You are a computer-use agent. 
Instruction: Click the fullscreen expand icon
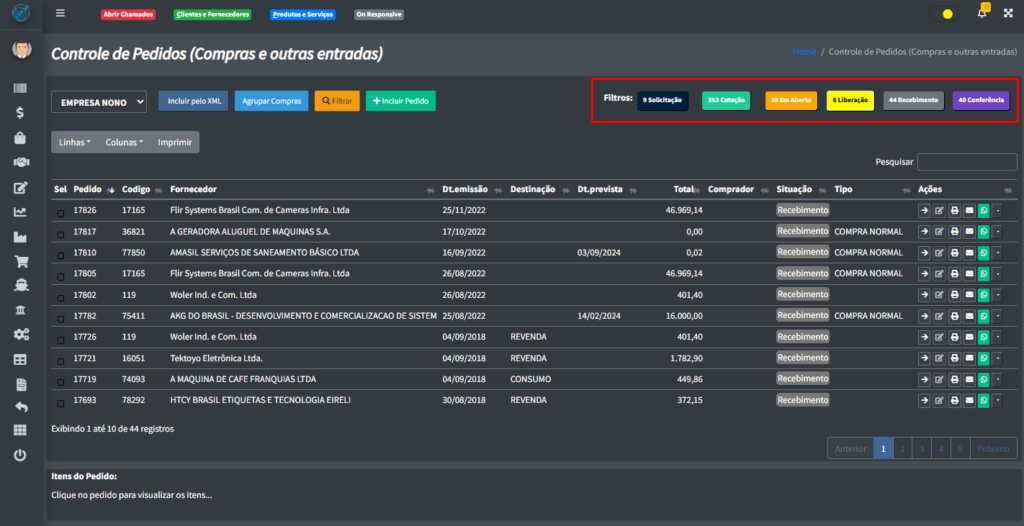pyautogui.click(x=1007, y=14)
